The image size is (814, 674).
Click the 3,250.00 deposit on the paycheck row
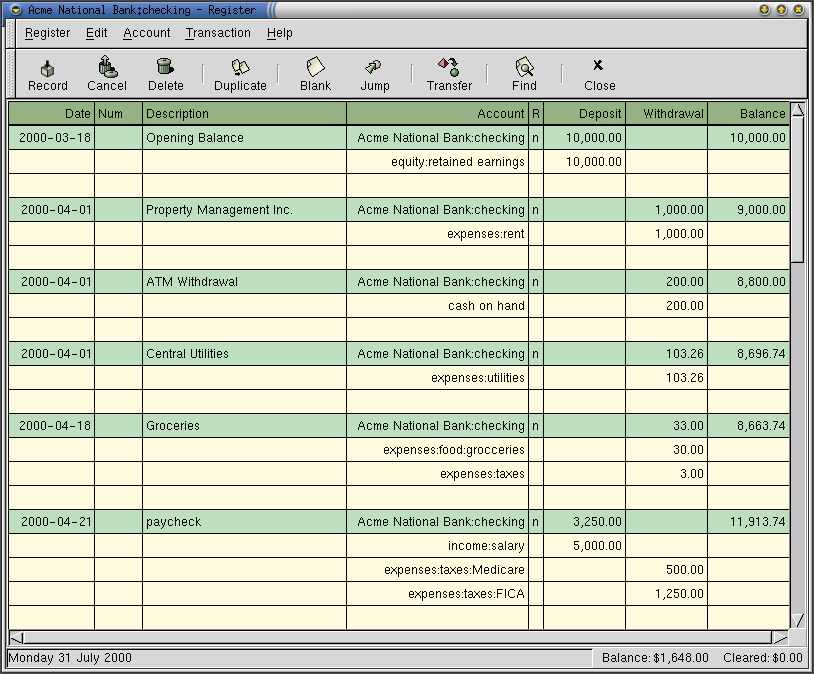point(584,522)
